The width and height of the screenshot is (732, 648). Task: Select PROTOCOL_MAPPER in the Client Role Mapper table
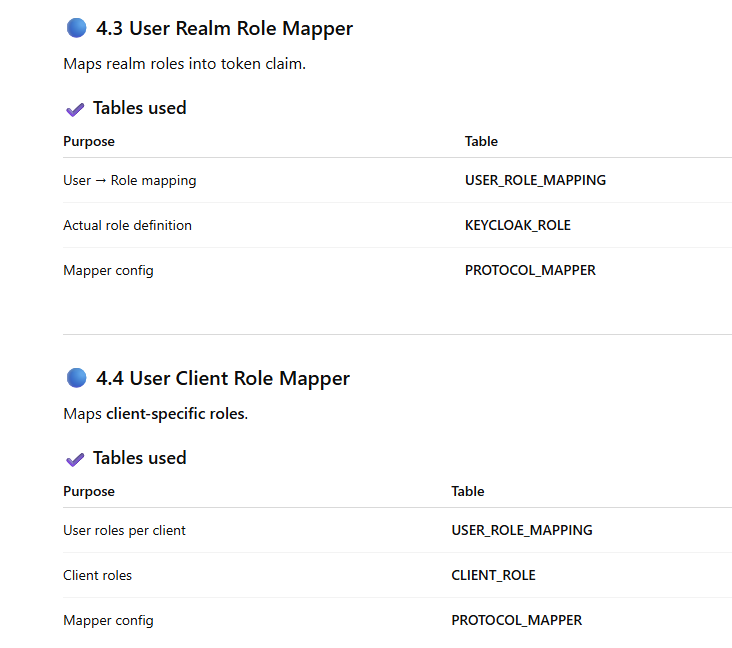pos(516,620)
